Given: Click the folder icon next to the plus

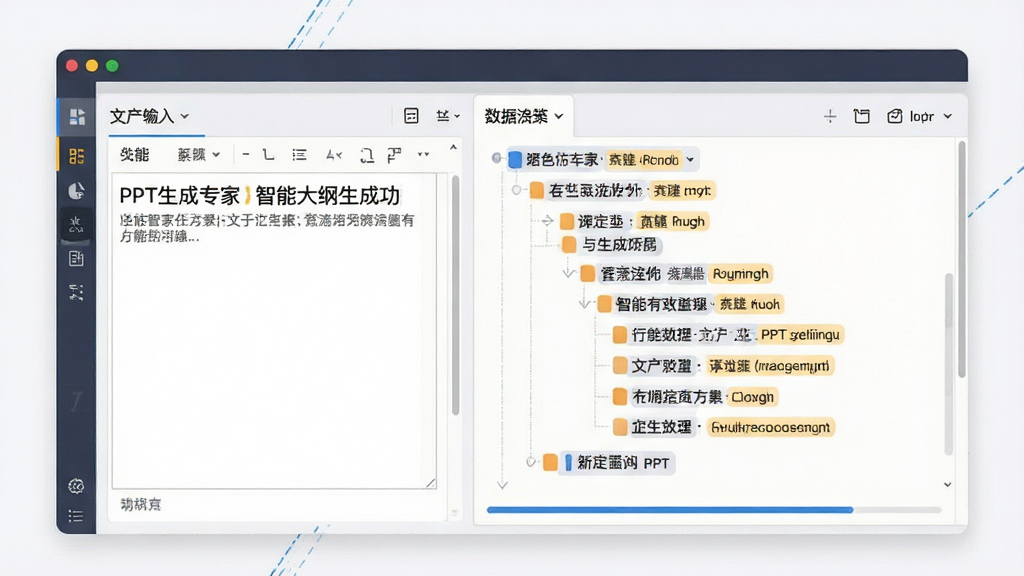Looking at the screenshot, I should [861, 116].
